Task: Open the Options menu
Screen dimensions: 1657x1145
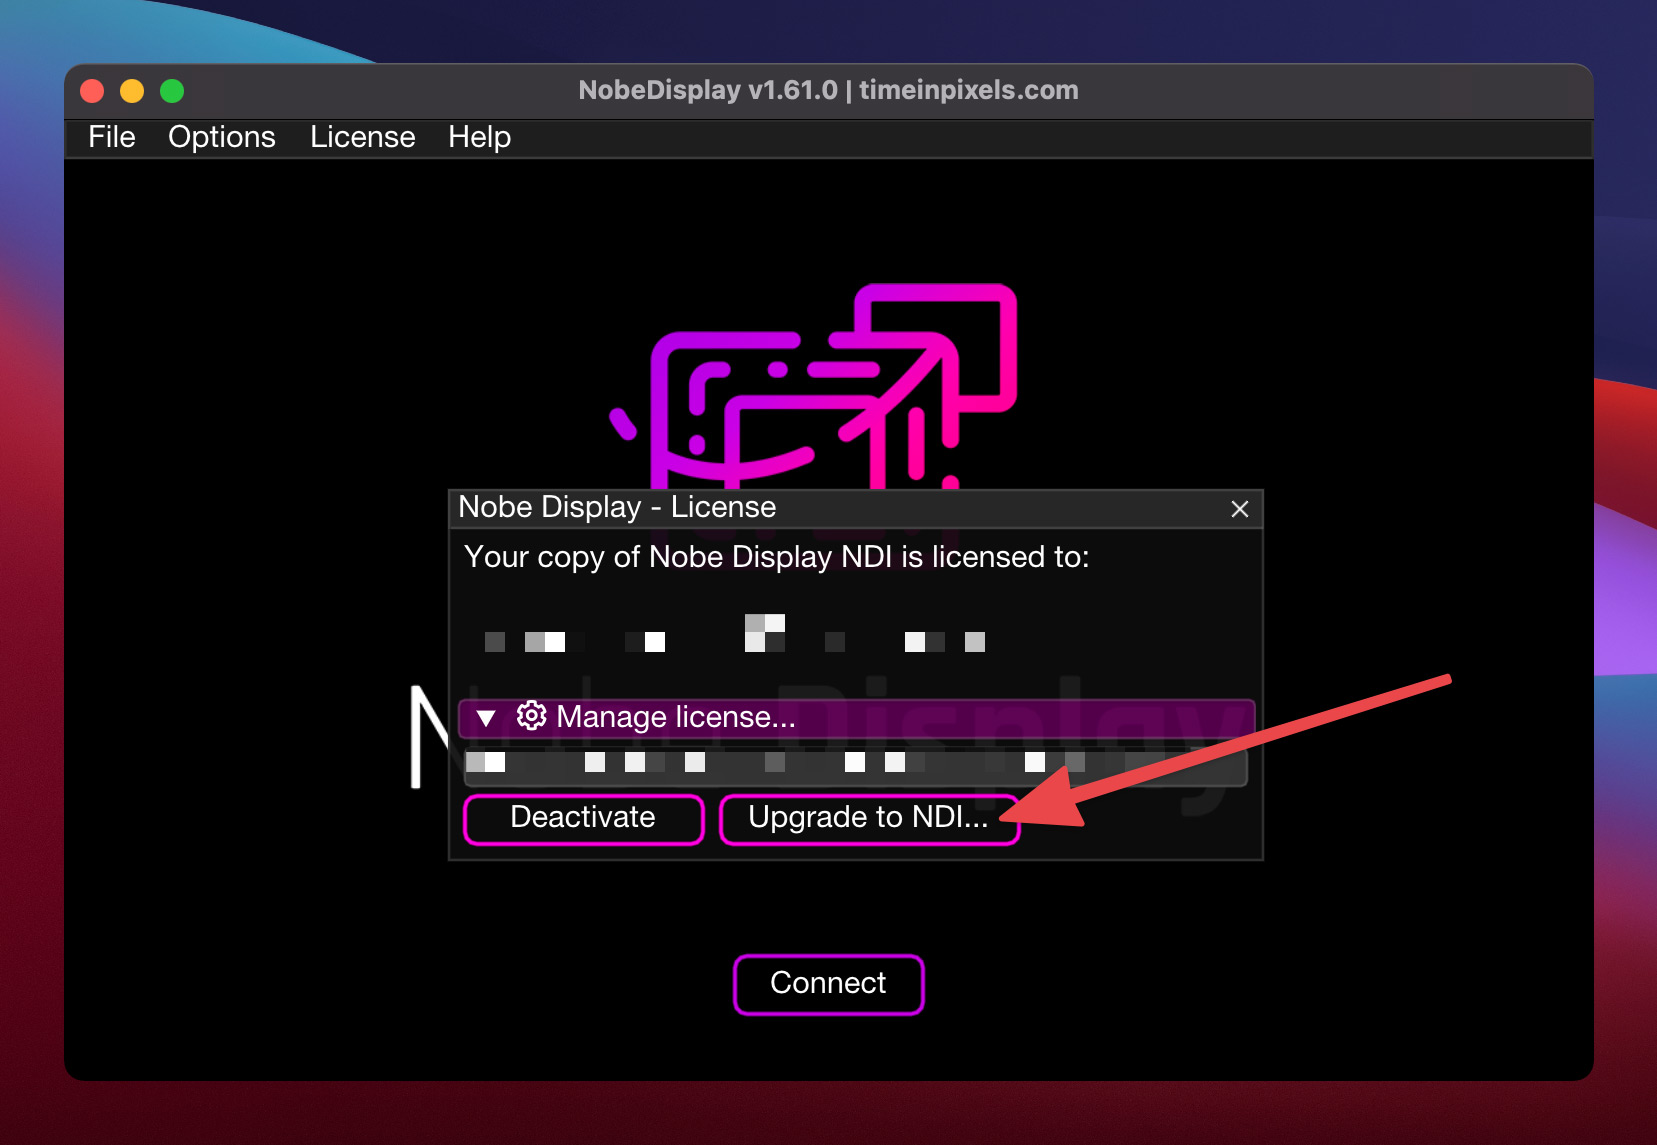Action: point(221,137)
